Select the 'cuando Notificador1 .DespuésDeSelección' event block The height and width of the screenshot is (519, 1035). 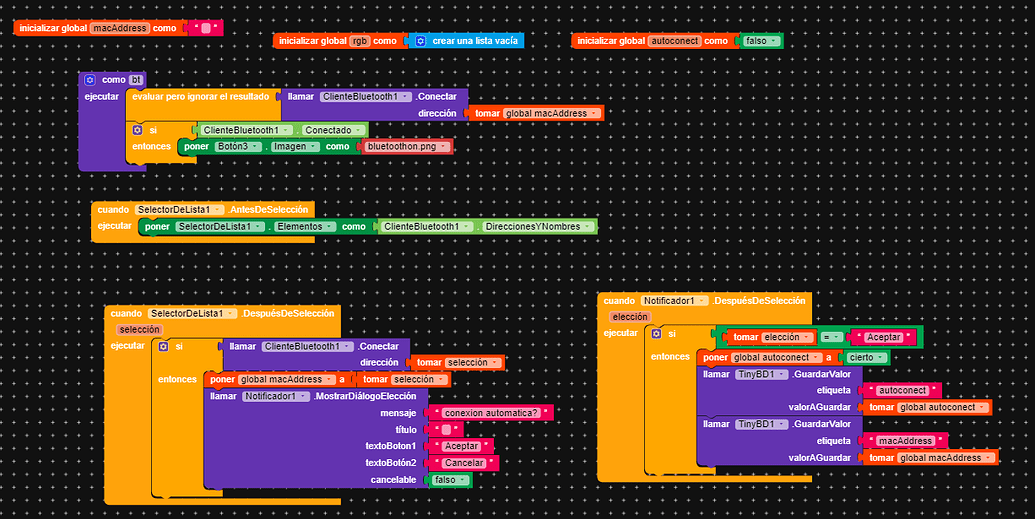click(x=704, y=300)
